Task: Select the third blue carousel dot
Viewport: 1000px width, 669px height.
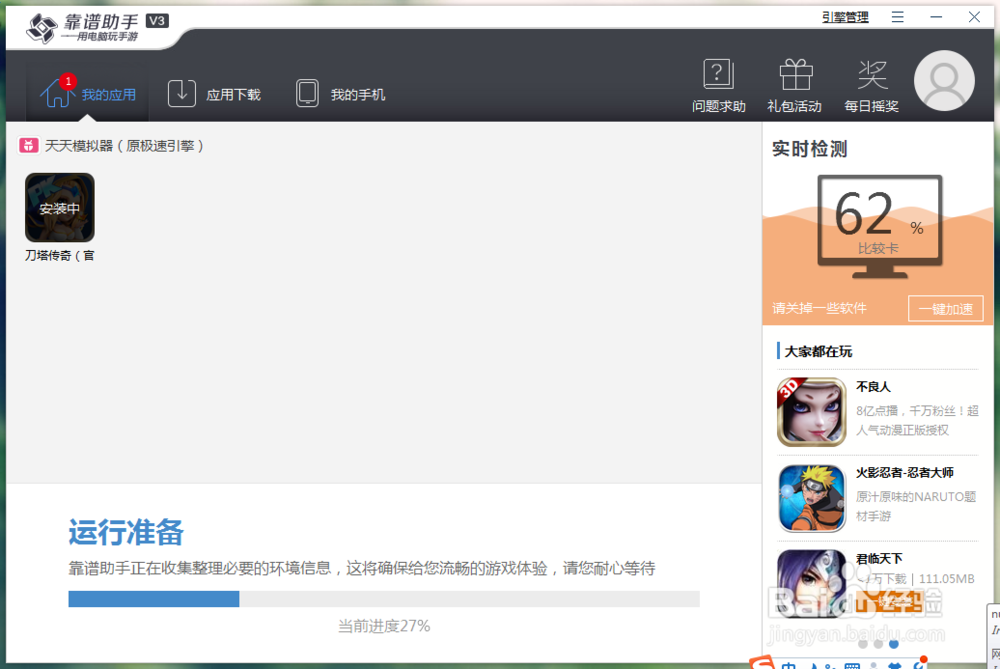Action: point(893,644)
